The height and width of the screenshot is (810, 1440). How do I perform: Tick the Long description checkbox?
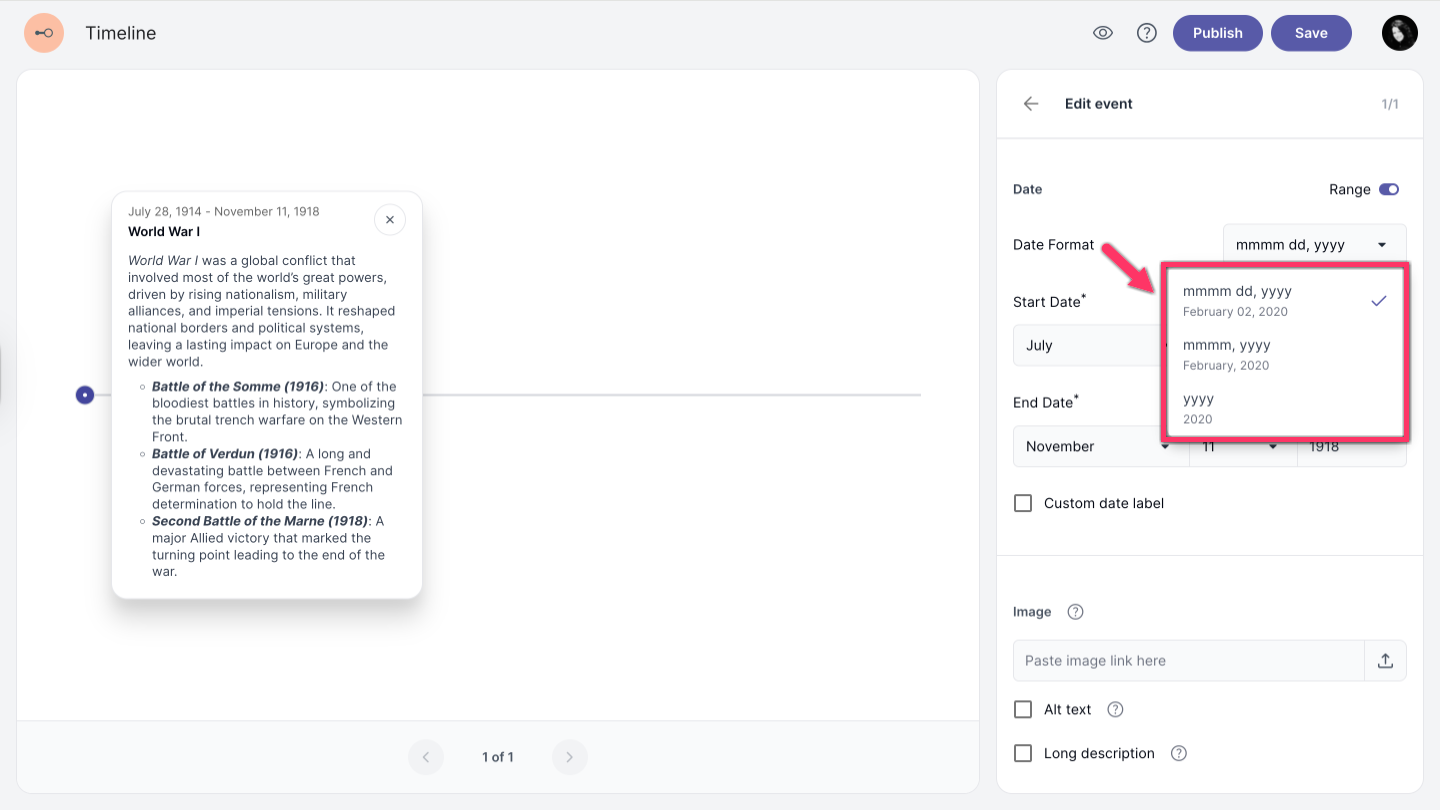point(1023,753)
